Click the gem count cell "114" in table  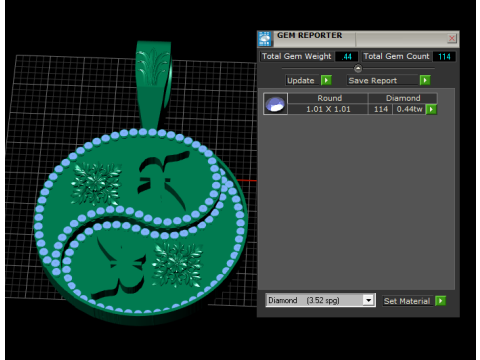click(381, 109)
